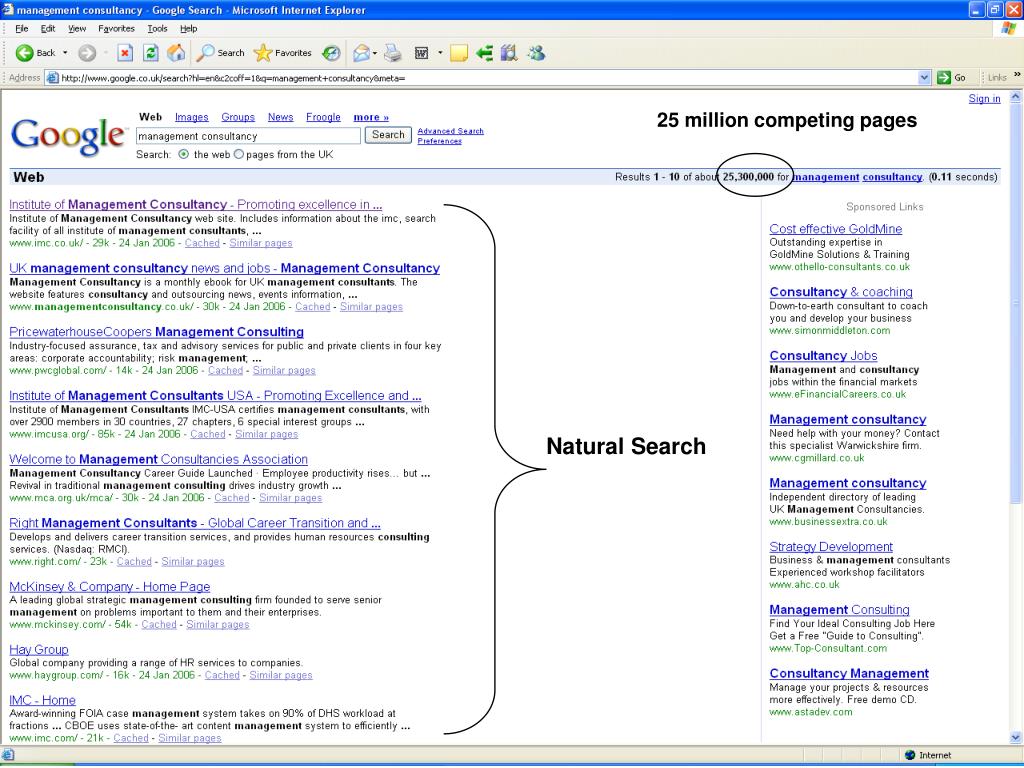This screenshot has height=768, width=1024.
Task: Print the page with printer icon
Action: (392, 53)
